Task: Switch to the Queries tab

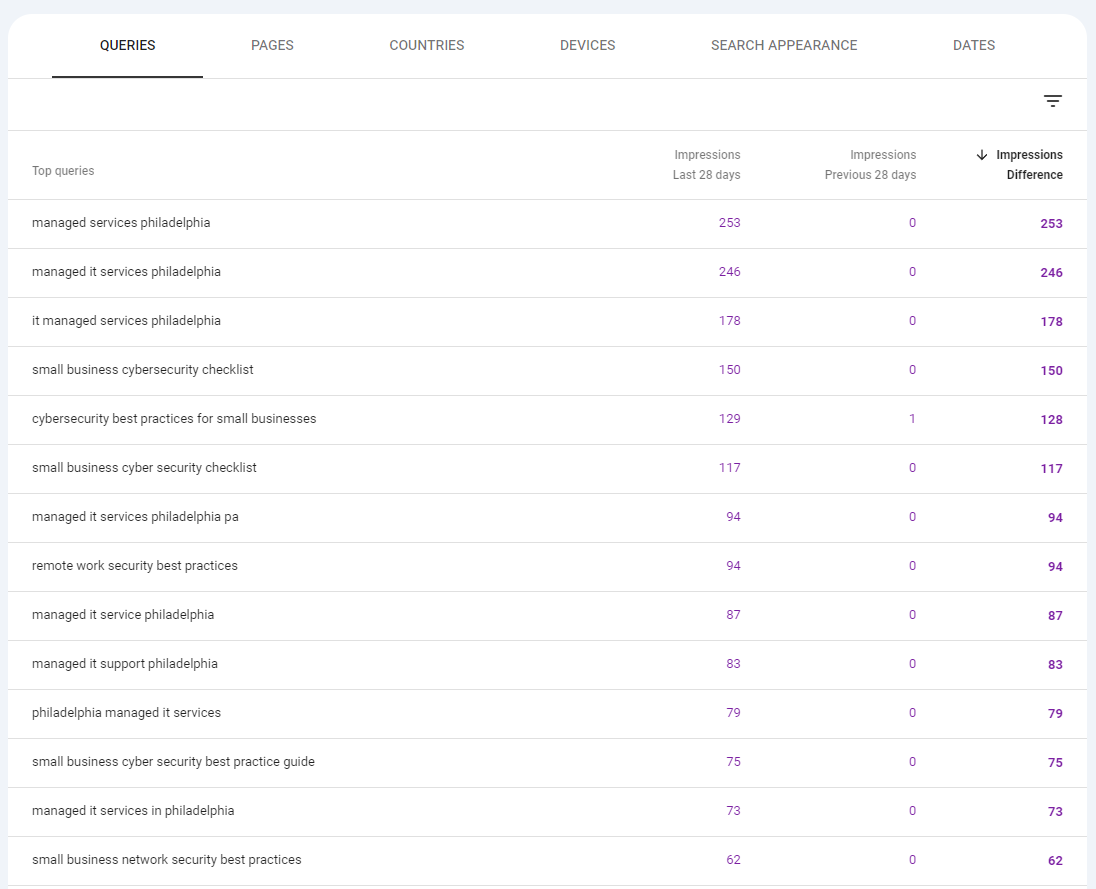Action: pos(128,46)
